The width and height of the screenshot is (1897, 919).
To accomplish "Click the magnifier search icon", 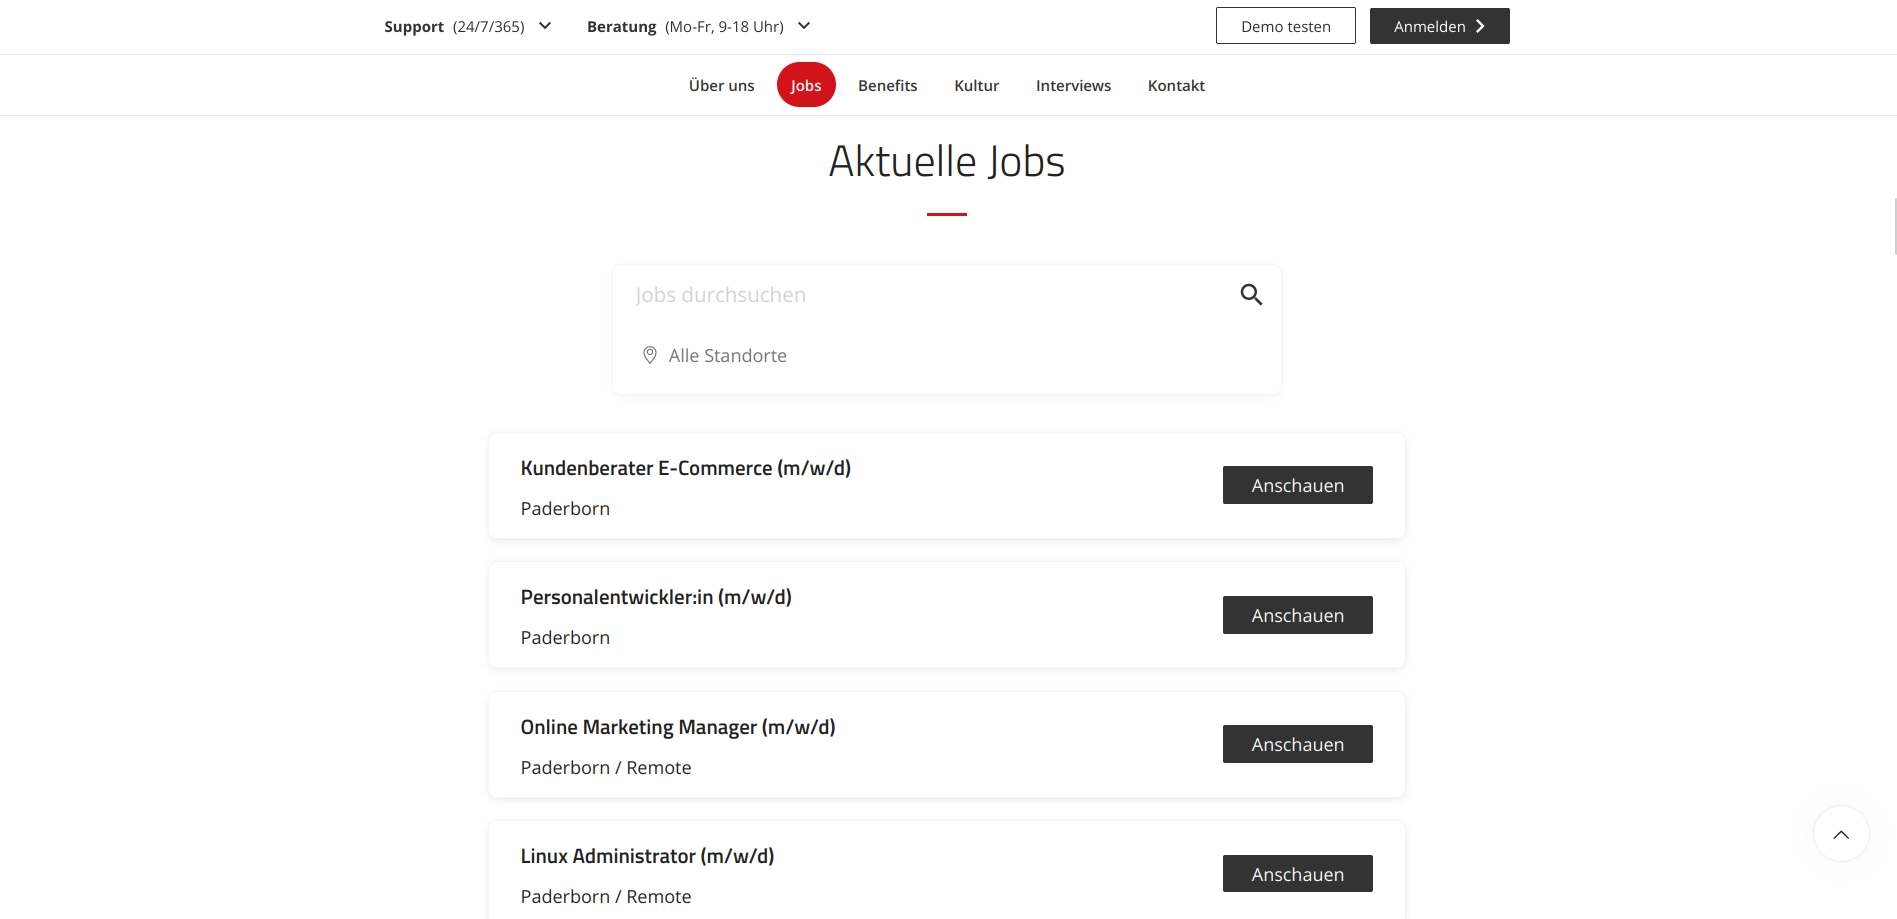I will click(1251, 294).
